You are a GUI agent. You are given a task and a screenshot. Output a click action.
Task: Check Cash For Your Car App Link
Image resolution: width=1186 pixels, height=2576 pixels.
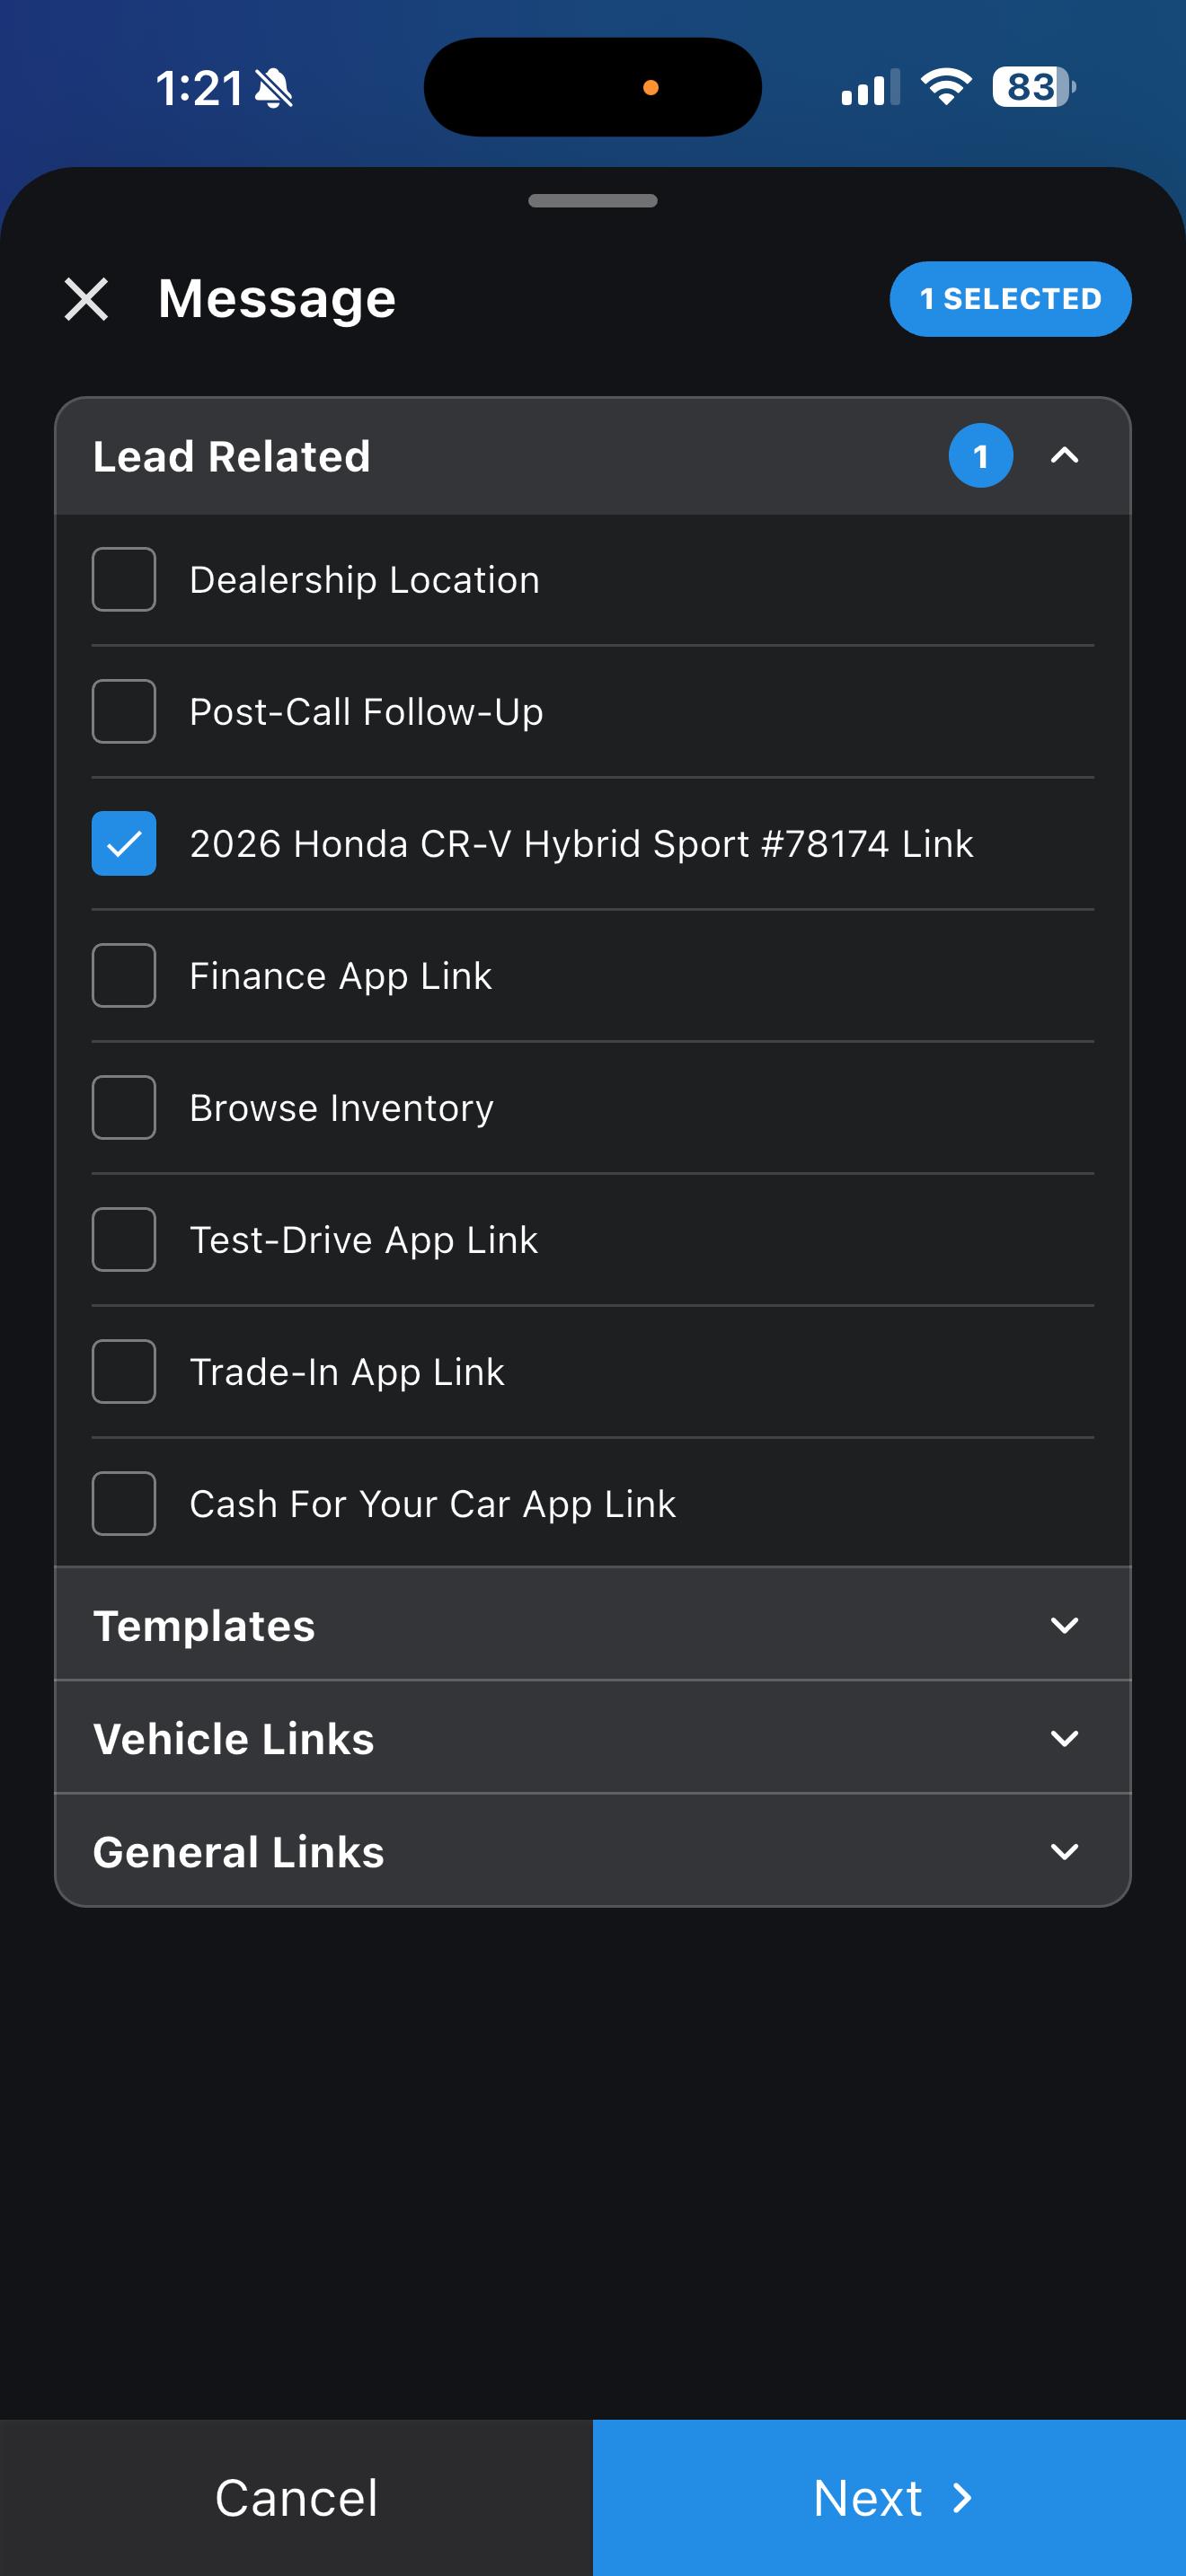pyautogui.click(x=124, y=1503)
